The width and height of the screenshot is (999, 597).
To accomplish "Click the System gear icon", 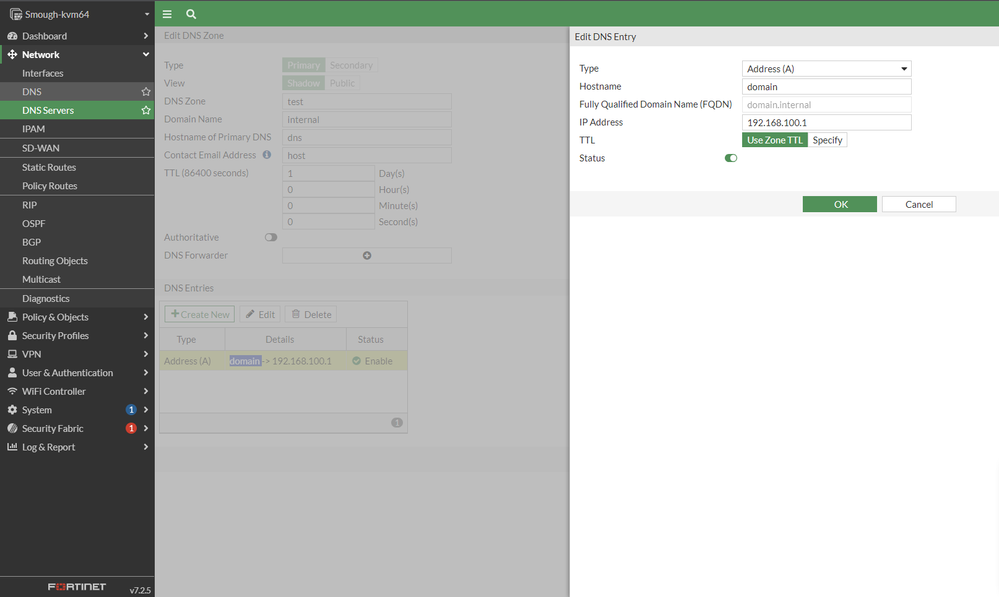I will click(12, 410).
